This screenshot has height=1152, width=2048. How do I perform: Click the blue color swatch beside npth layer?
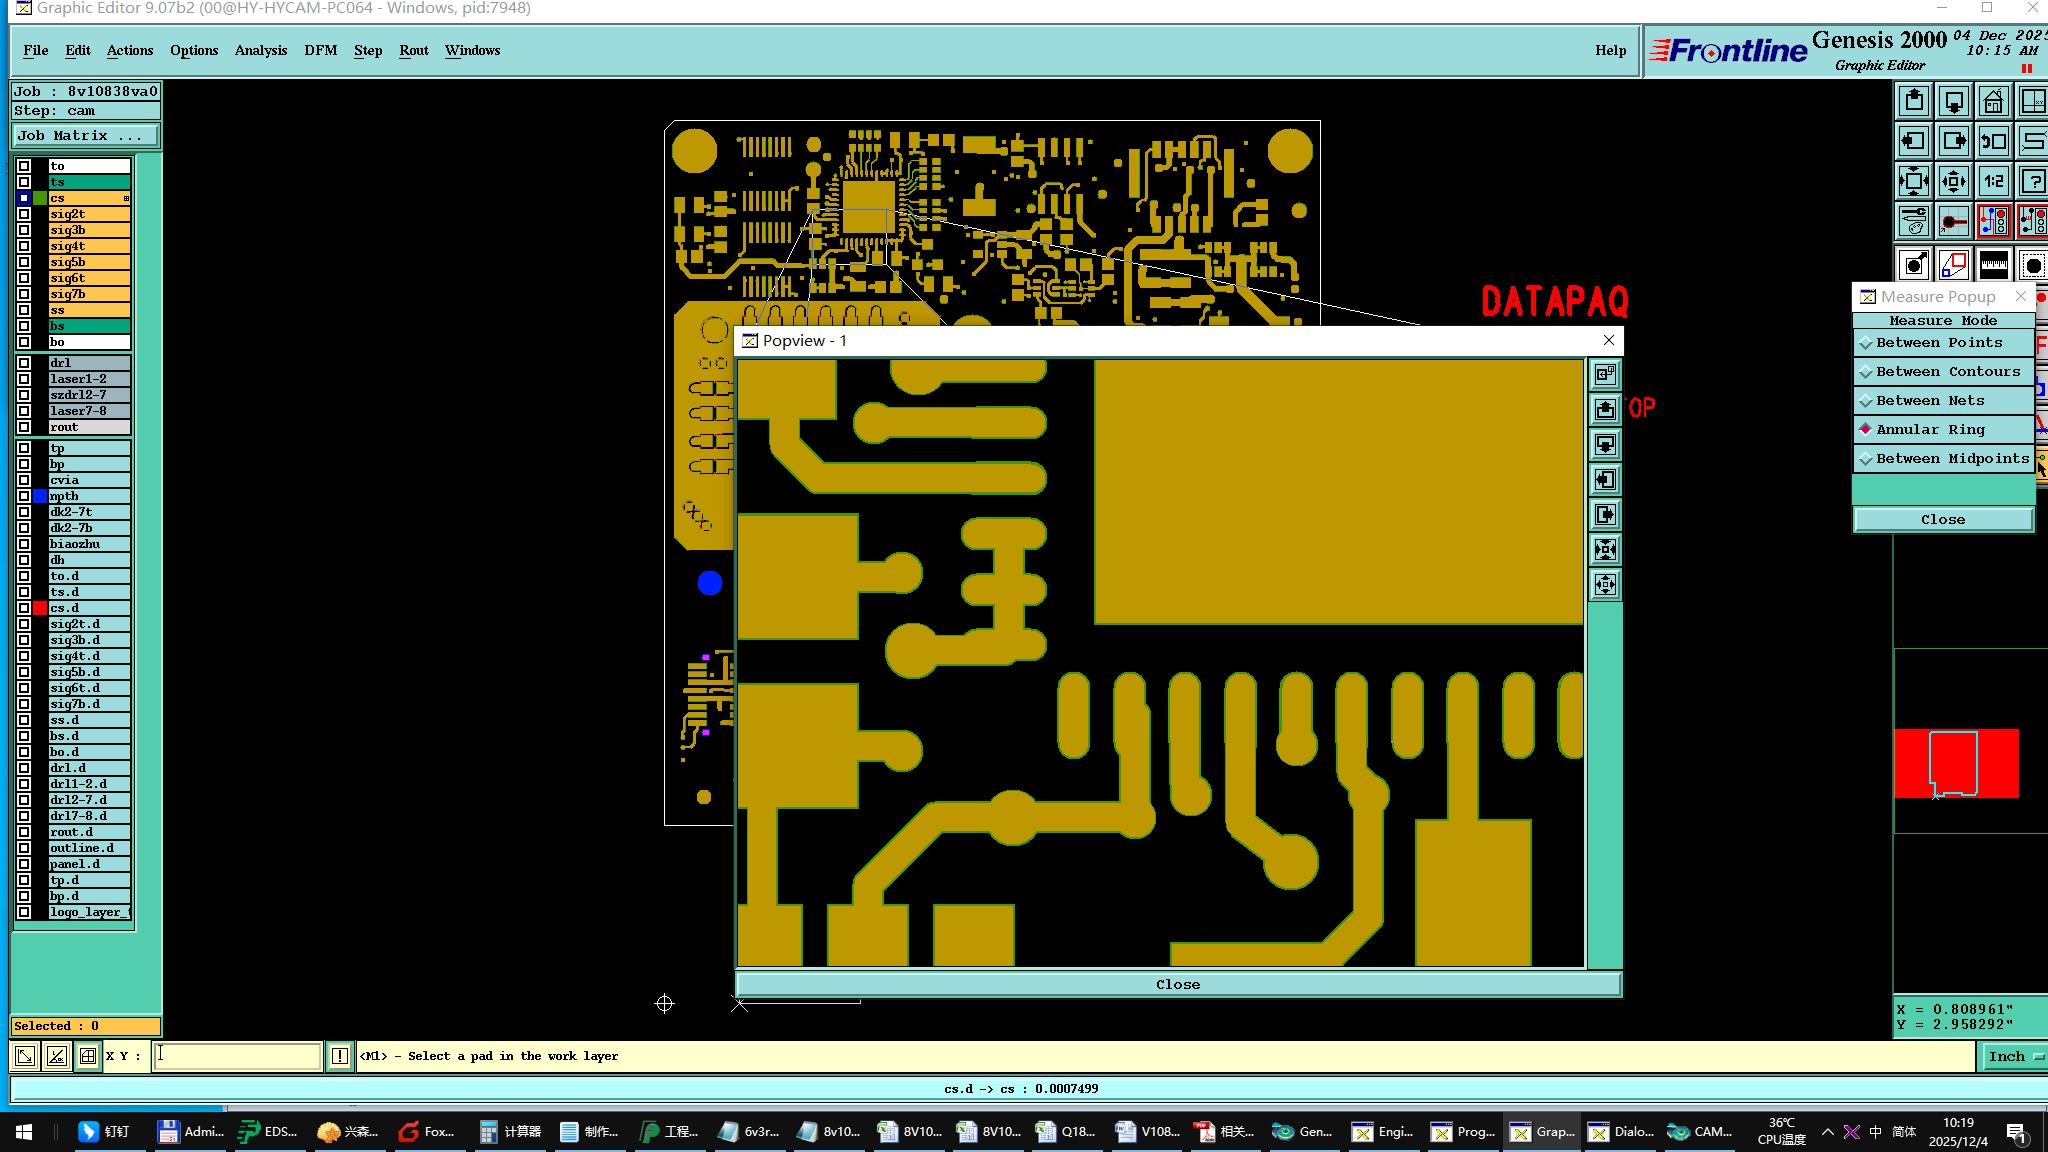pyautogui.click(x=40, y=496)
